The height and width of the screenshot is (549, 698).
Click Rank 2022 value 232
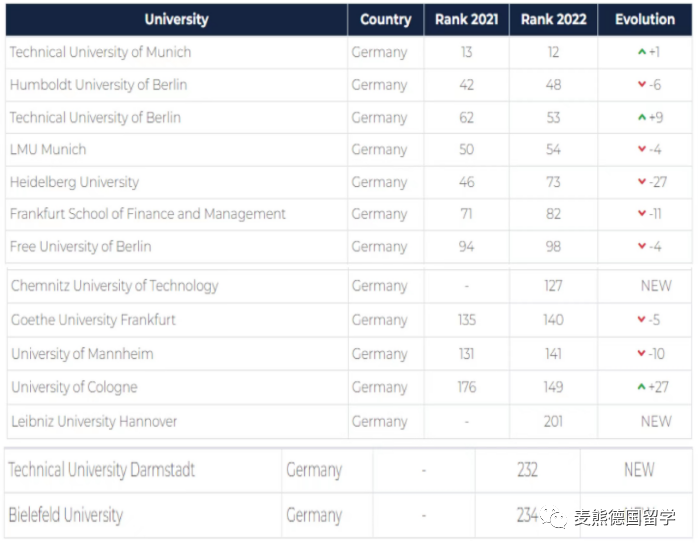[x=528, y=470]
